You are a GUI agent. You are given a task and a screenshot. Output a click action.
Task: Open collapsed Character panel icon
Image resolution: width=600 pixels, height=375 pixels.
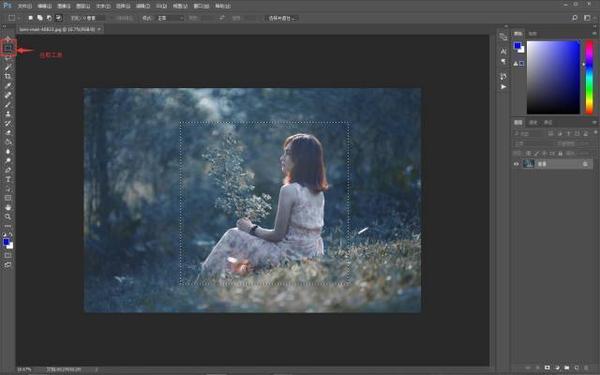click(503, 51)
